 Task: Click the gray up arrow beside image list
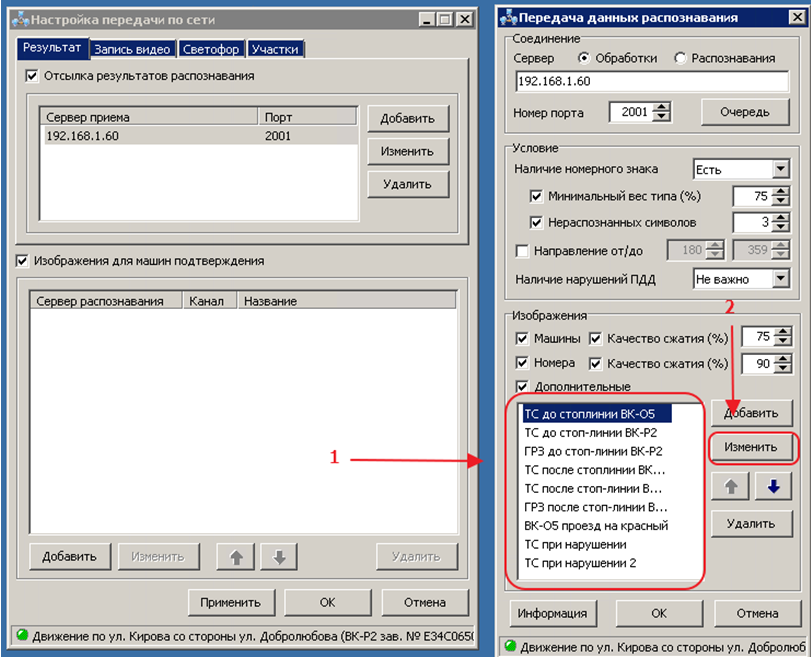click(732, 487)
